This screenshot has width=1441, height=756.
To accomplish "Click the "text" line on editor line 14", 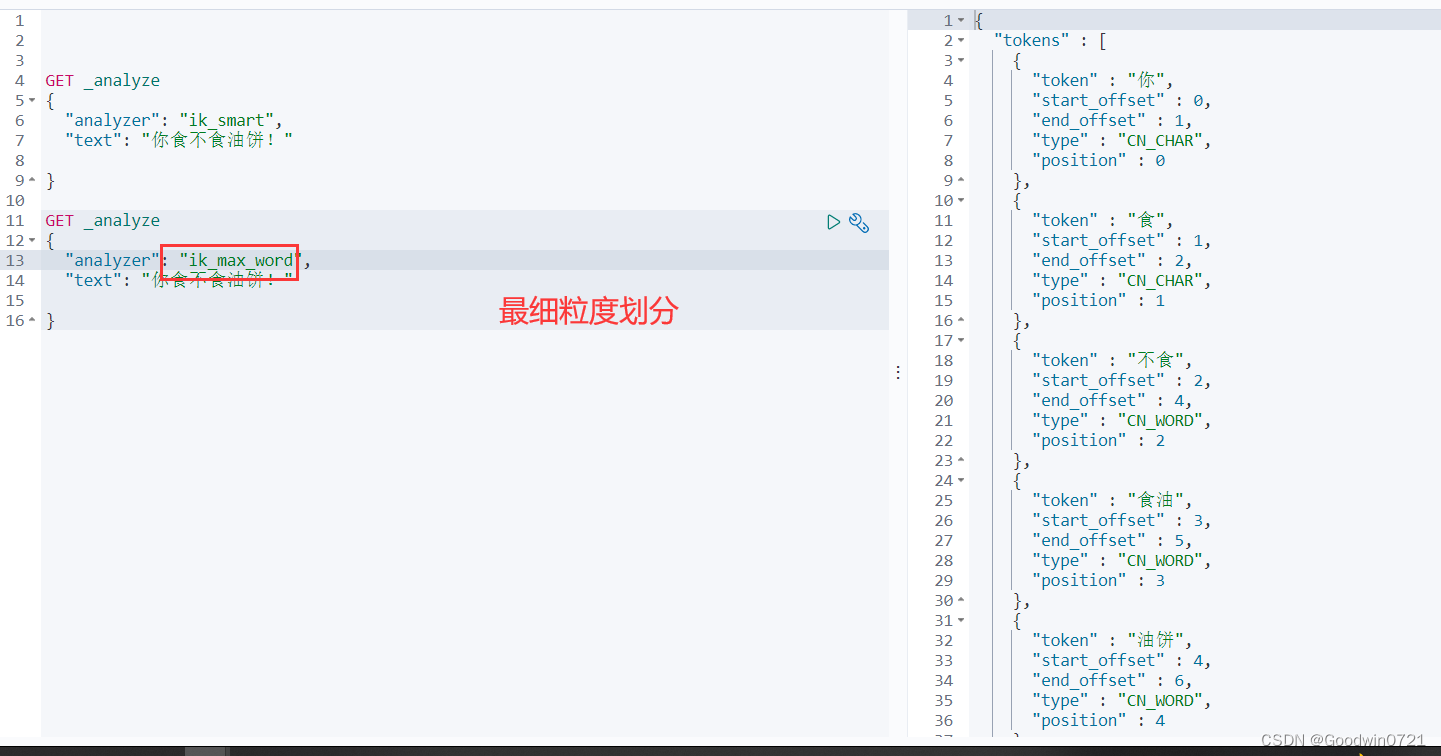I will tap(179, 280).
